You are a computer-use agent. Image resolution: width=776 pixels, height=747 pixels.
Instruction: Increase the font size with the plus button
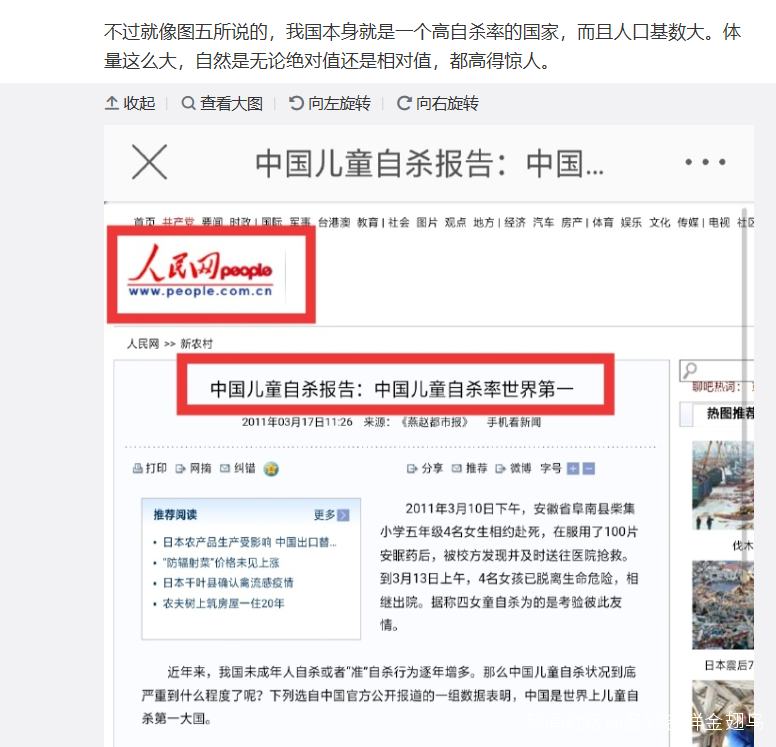(573, 468)
